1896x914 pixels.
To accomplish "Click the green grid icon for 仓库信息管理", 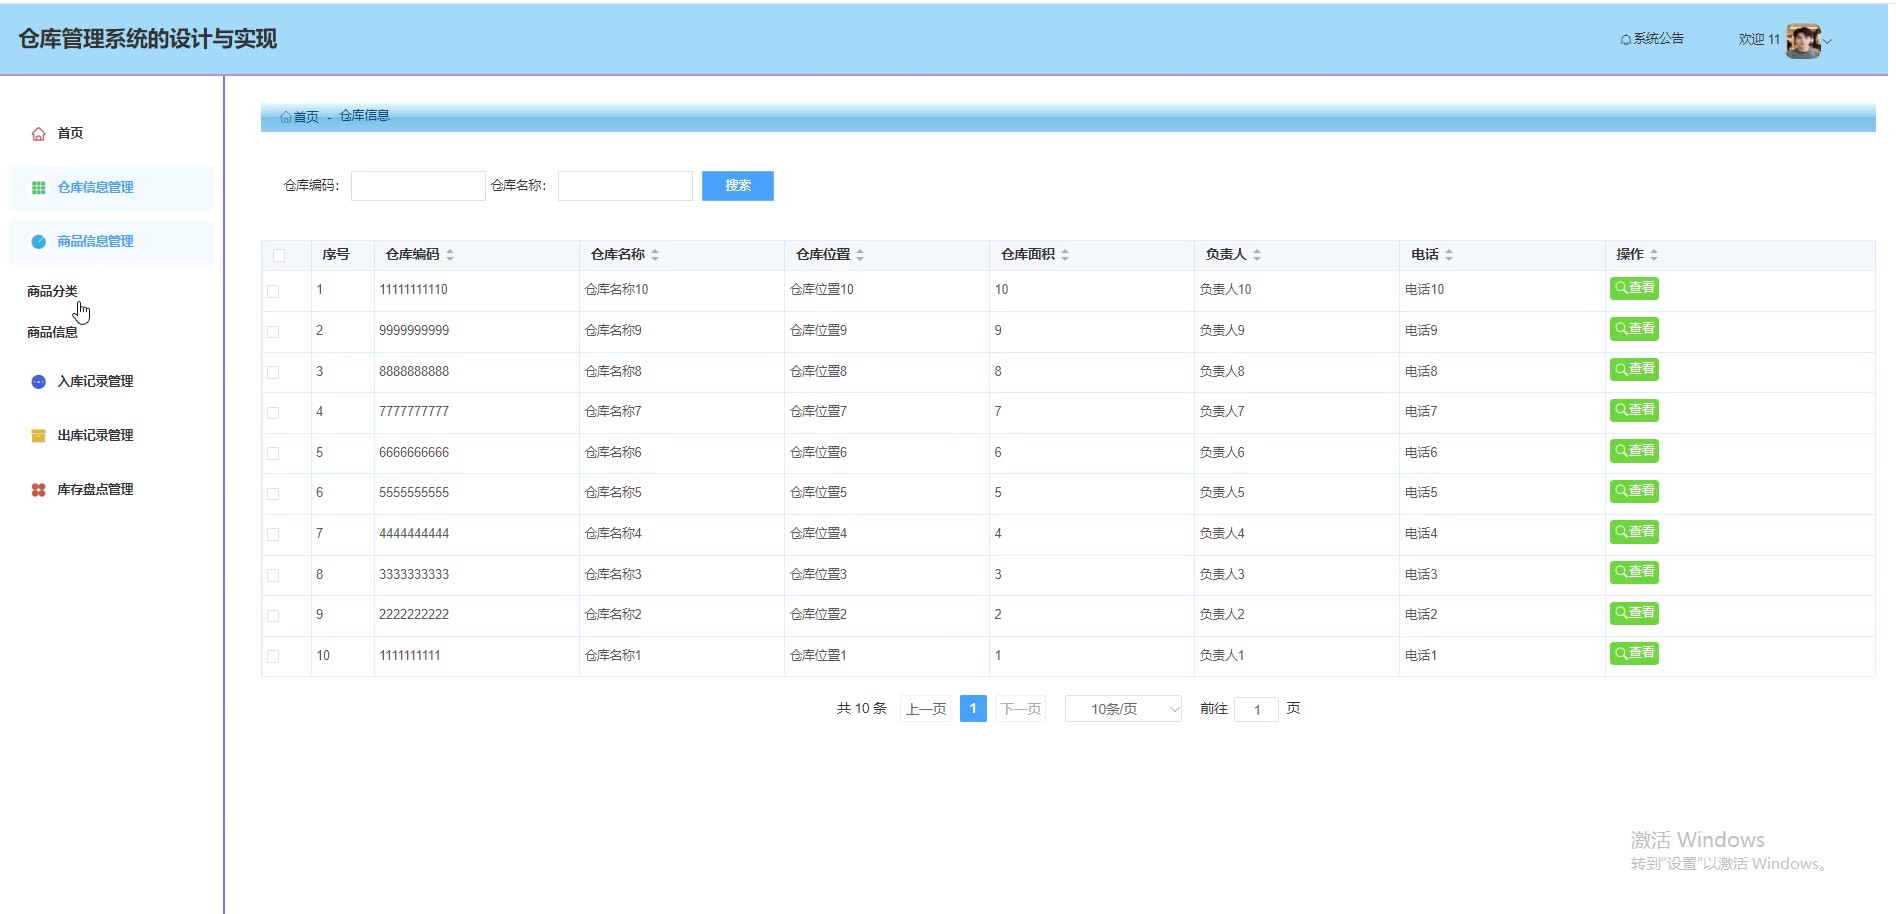I will click(x=39, y=188).
